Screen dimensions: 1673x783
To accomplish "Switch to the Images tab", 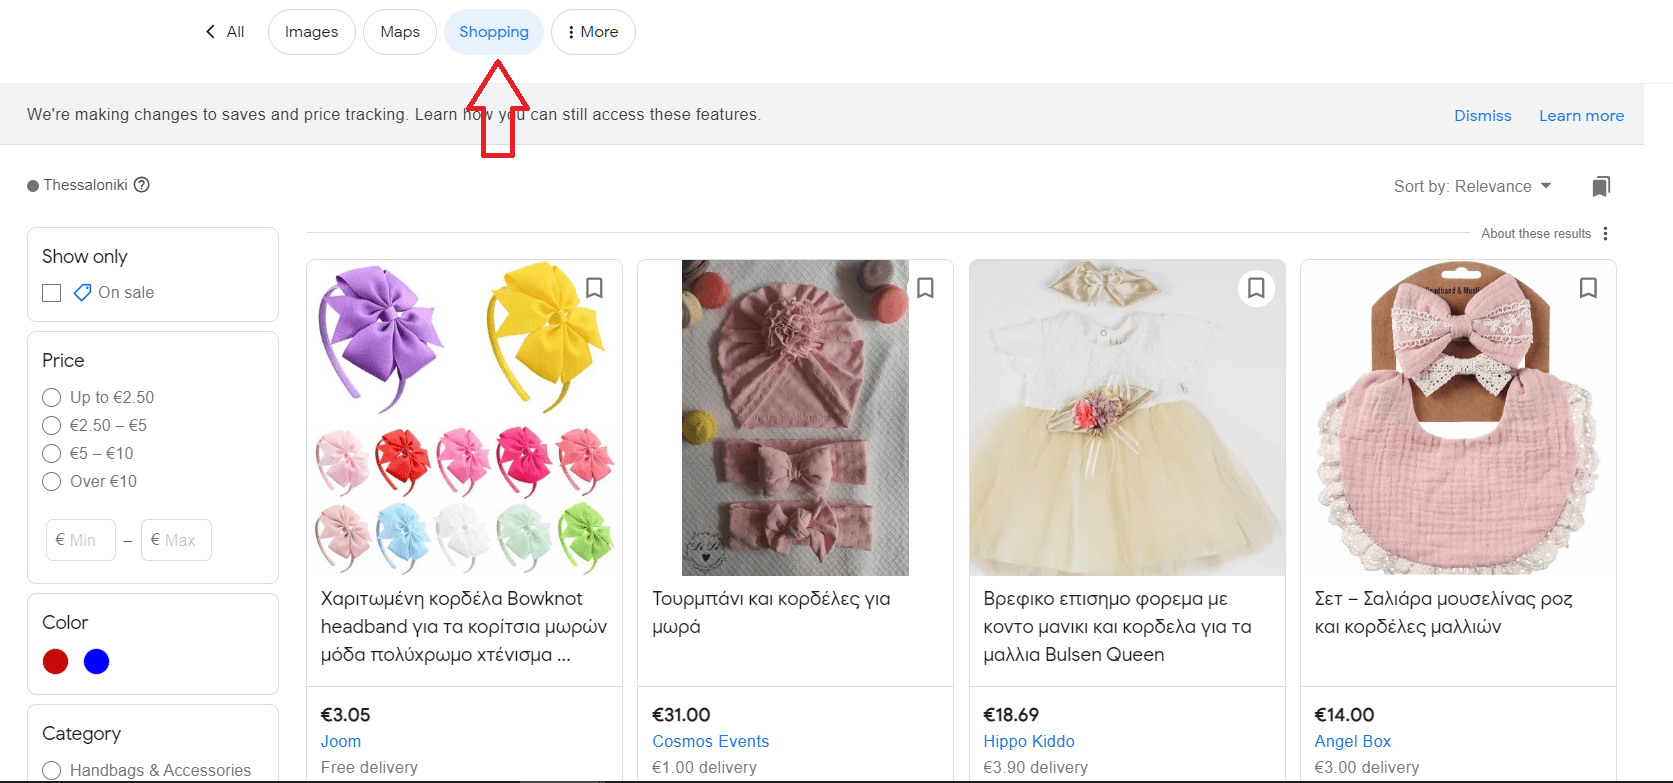I will point(311,32).
